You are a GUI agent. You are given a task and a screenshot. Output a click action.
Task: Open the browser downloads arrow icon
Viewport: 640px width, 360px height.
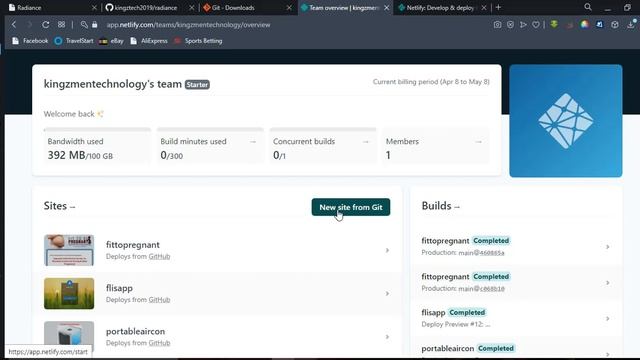pyautogui.click(x=631, y=24)
